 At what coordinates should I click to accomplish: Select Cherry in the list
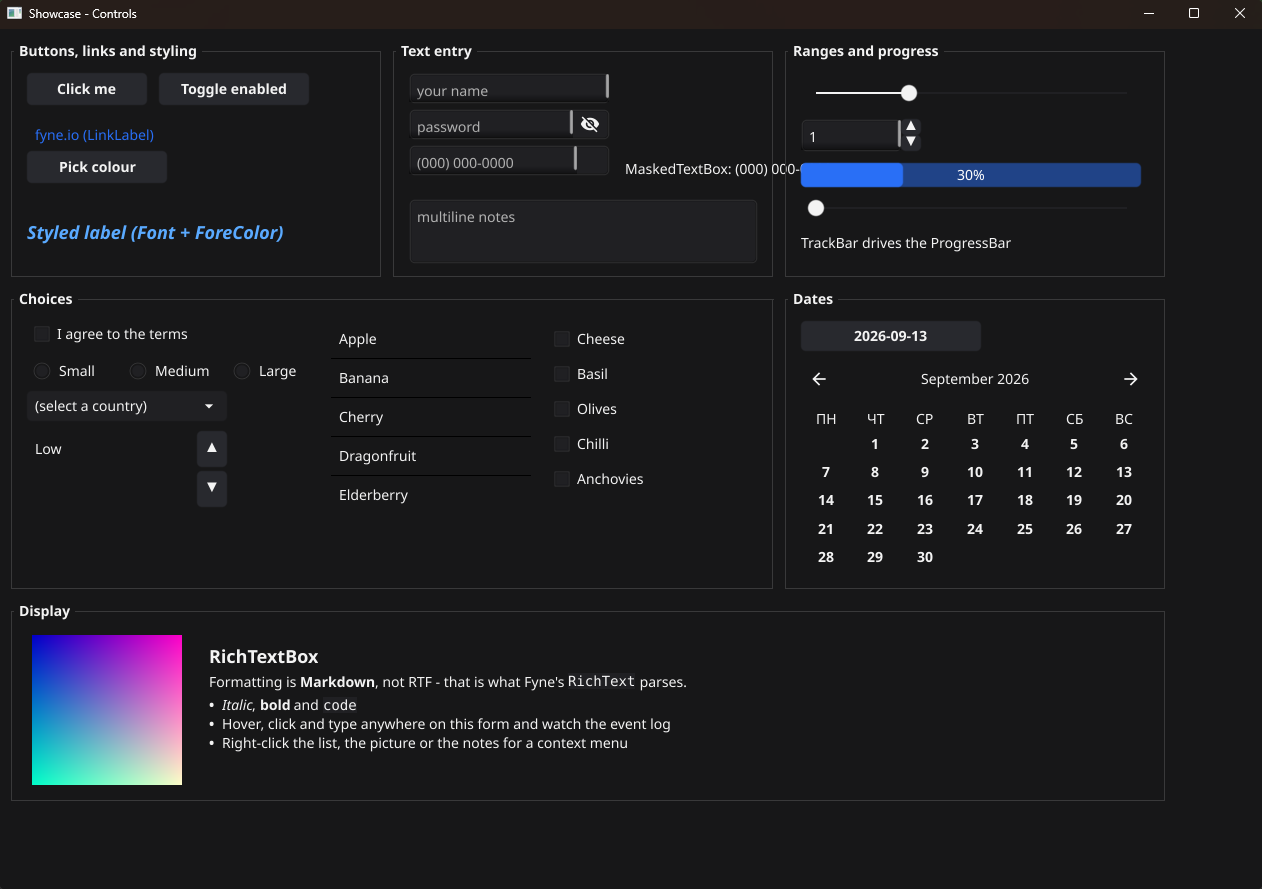pyautogui.click(x=431, y=417)
